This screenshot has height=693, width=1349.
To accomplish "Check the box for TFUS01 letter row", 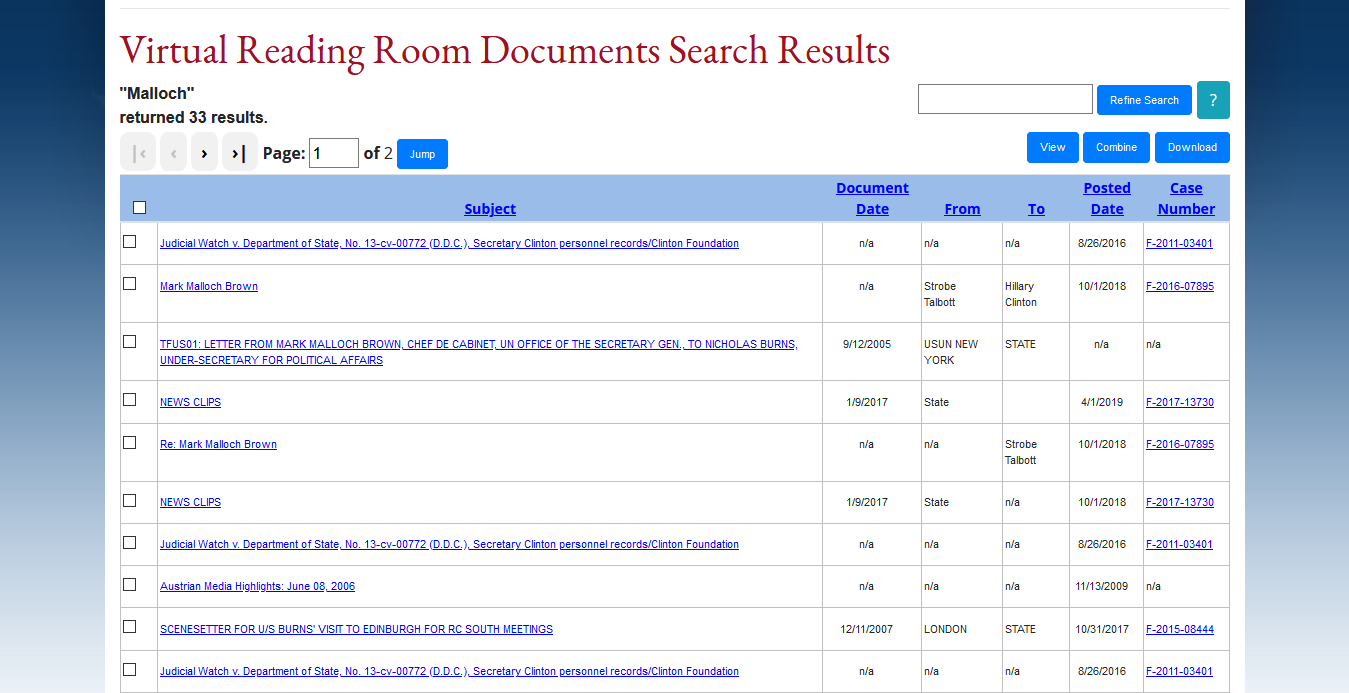I will (x=129, y=342).
